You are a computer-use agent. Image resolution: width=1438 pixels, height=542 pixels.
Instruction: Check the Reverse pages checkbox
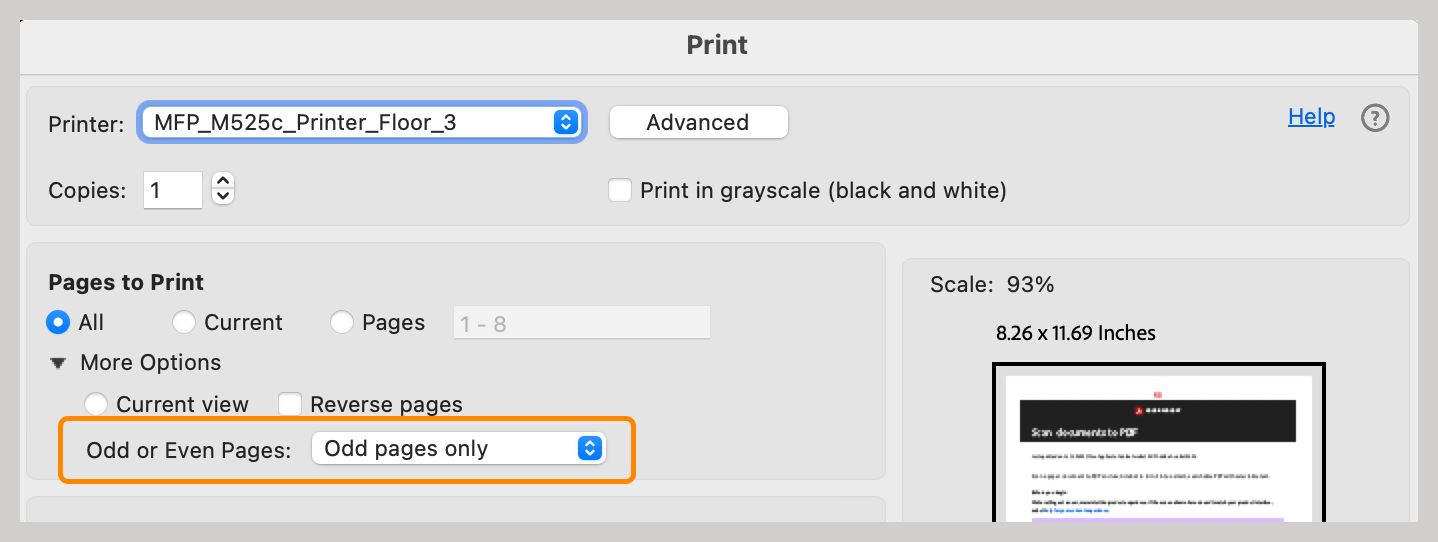coord(290,404)
